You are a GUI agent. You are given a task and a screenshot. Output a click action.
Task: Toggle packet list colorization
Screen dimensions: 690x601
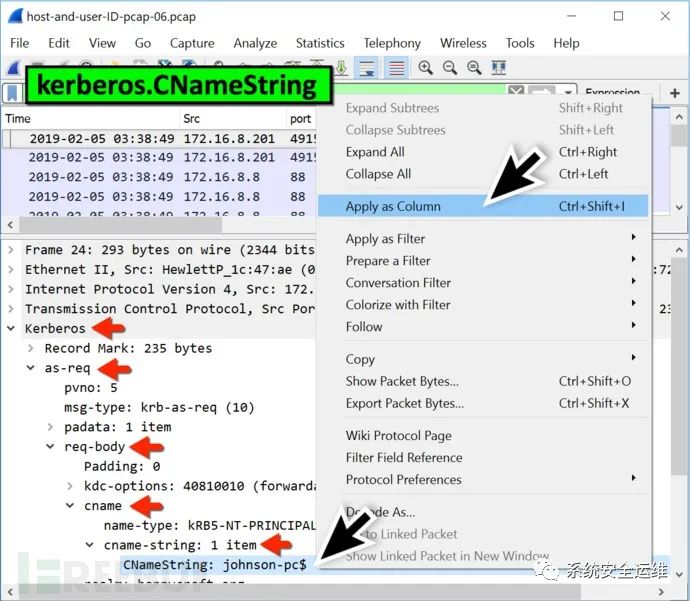(x=396, y=67)
